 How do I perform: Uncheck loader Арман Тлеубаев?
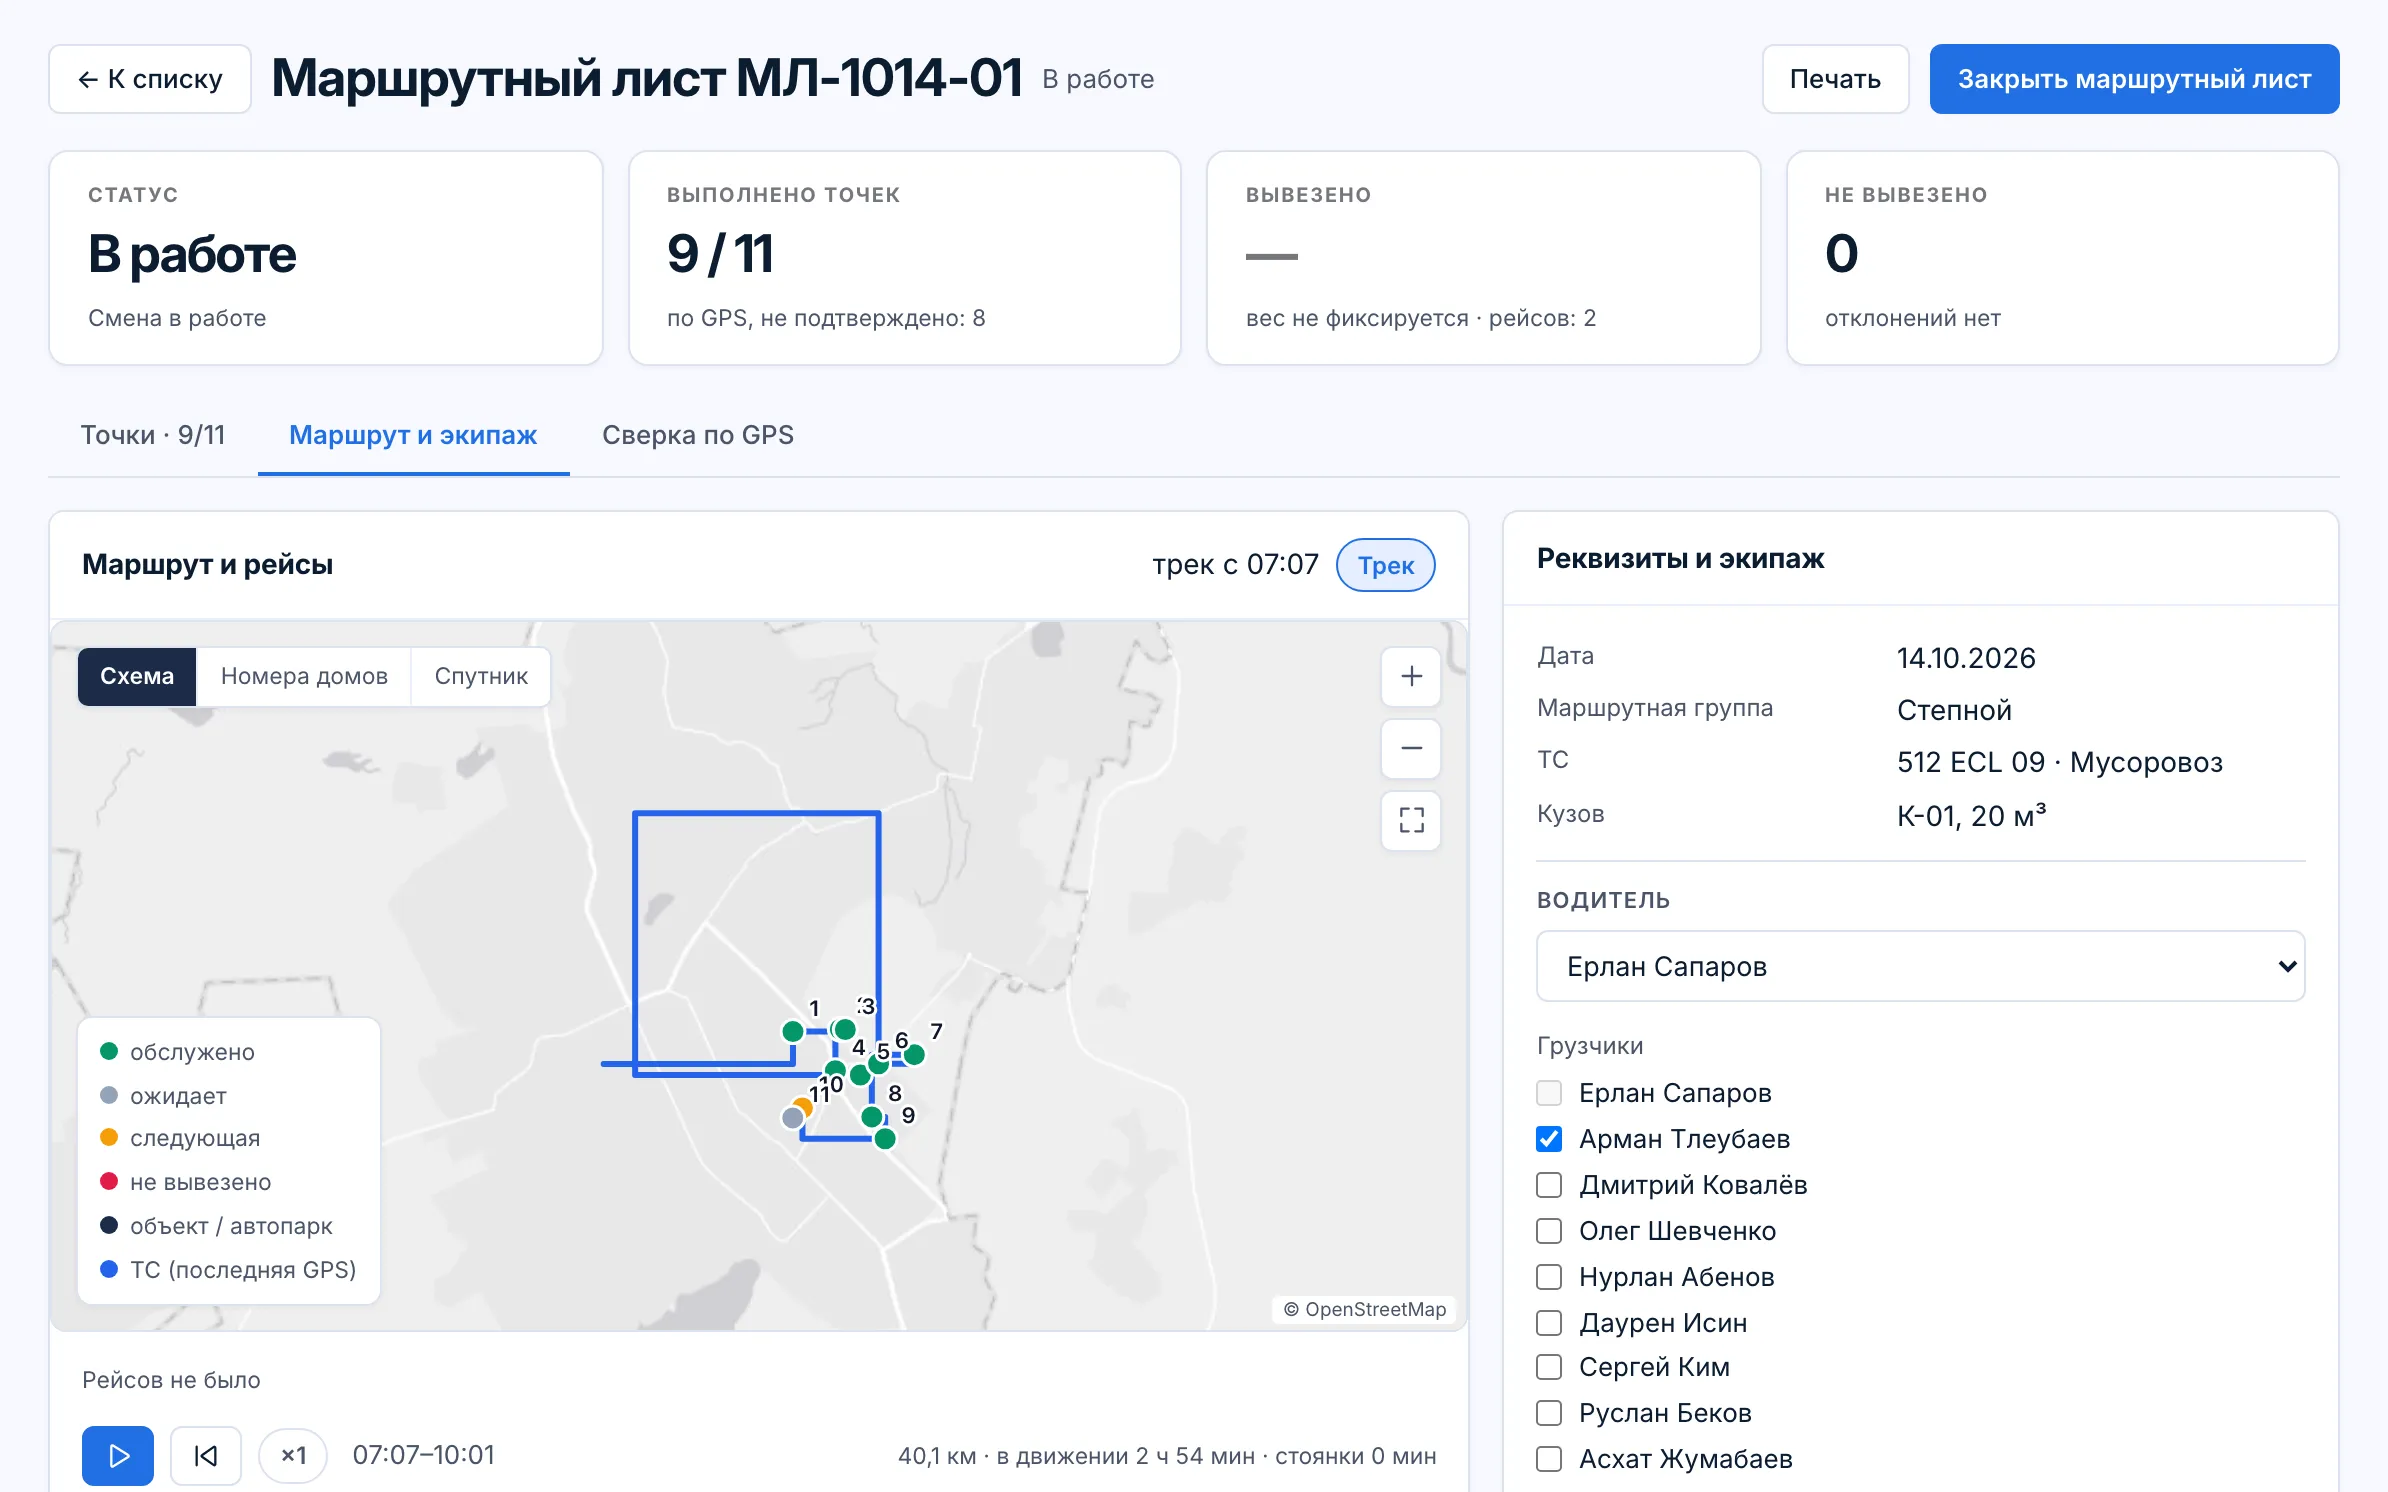point(1549,1139)
